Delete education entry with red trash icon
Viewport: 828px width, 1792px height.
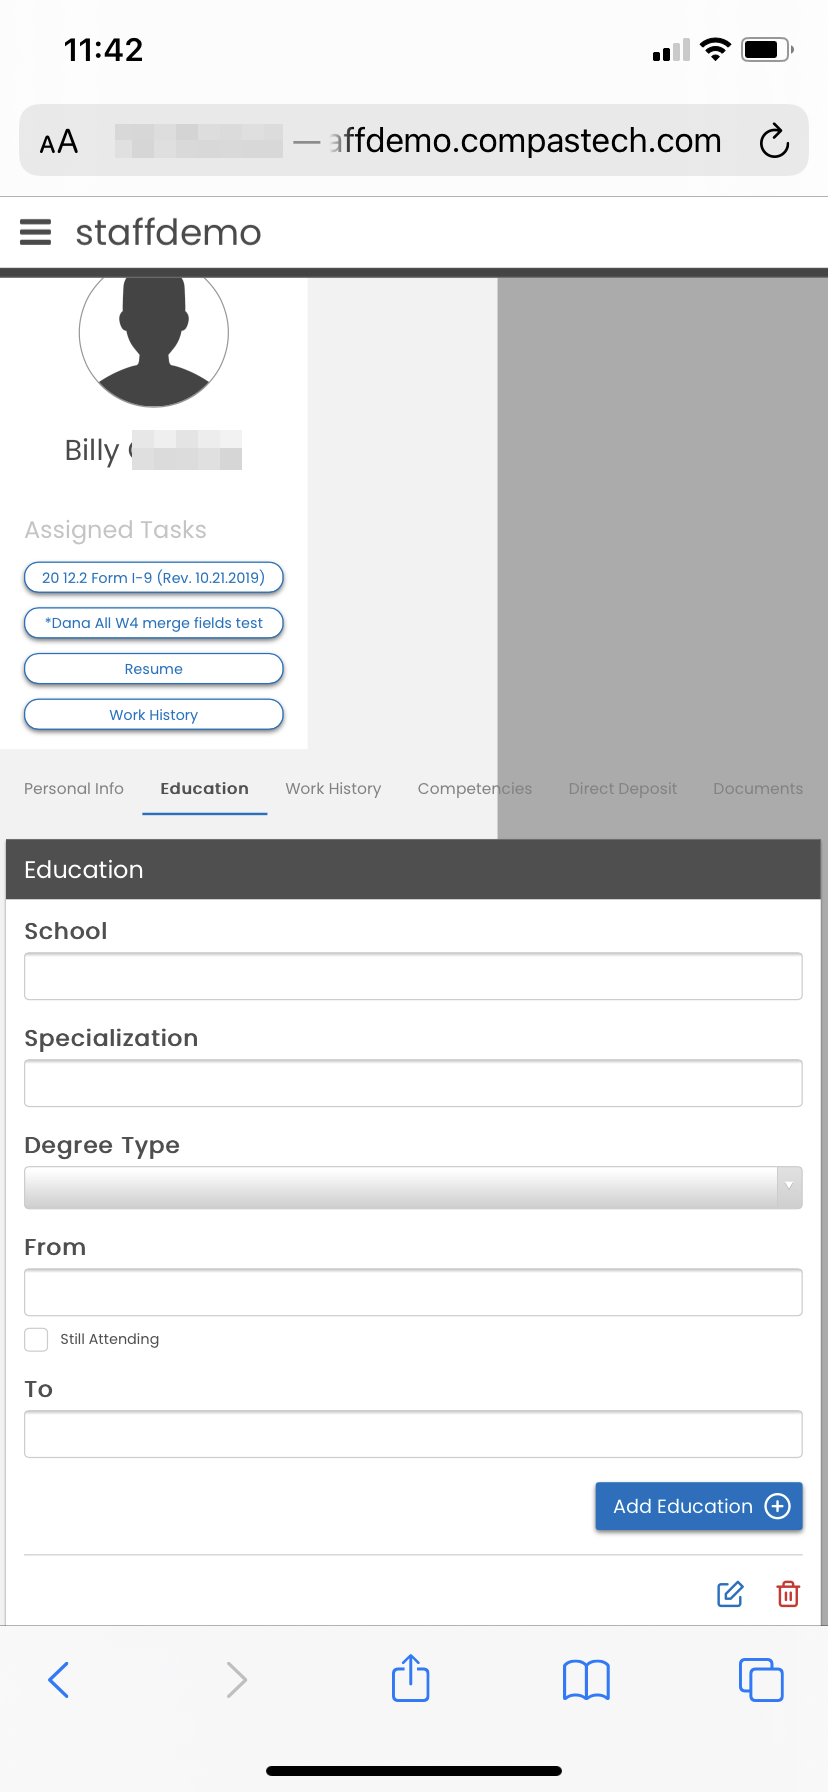pos(788,1594)
